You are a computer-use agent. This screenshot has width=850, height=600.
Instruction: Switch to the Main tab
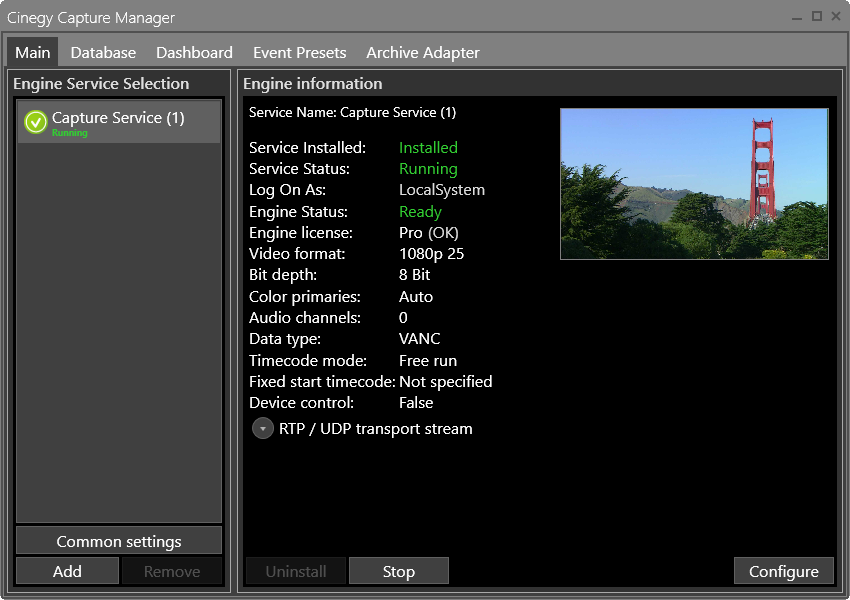click(33, 53)
